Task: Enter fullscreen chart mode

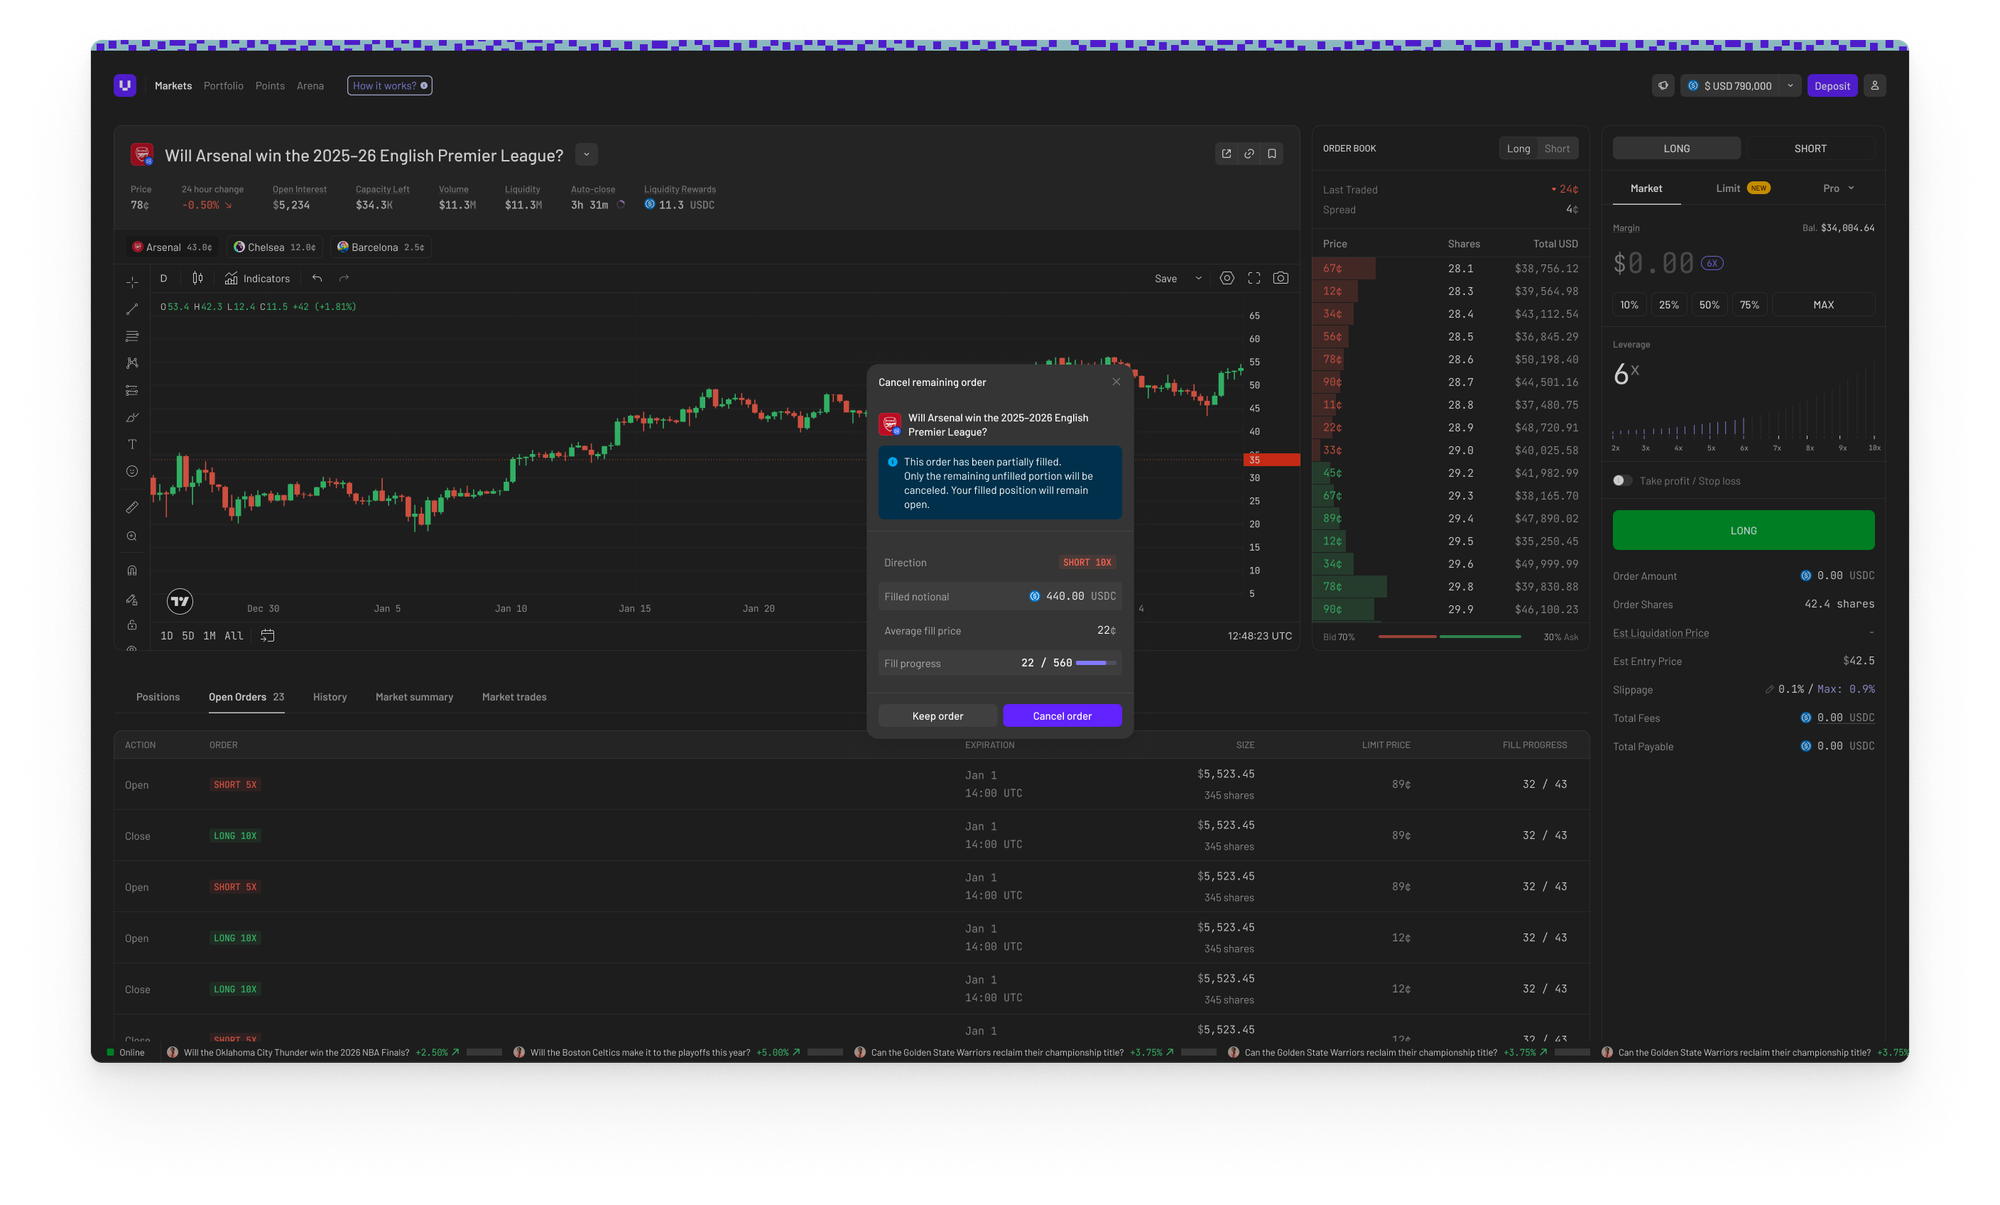Action: (1254, 278)
